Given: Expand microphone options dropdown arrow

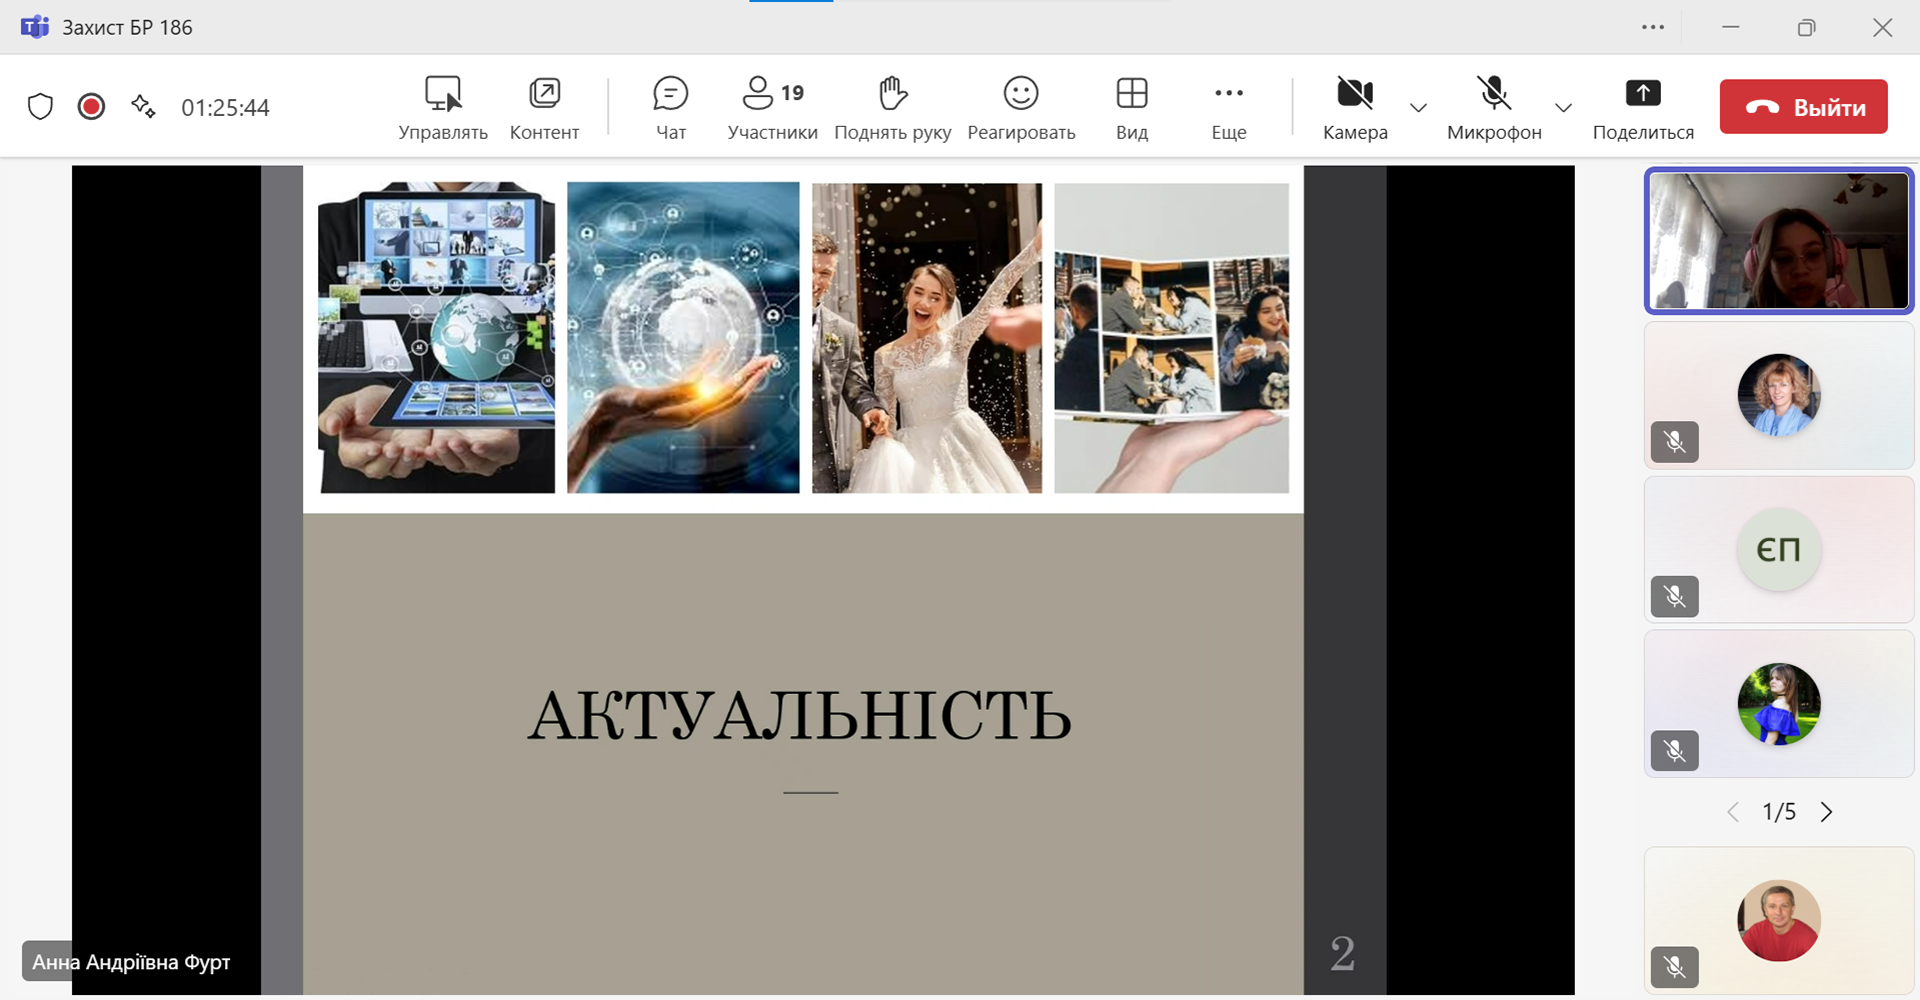Looking at the screenshot, I should 1563,107.
